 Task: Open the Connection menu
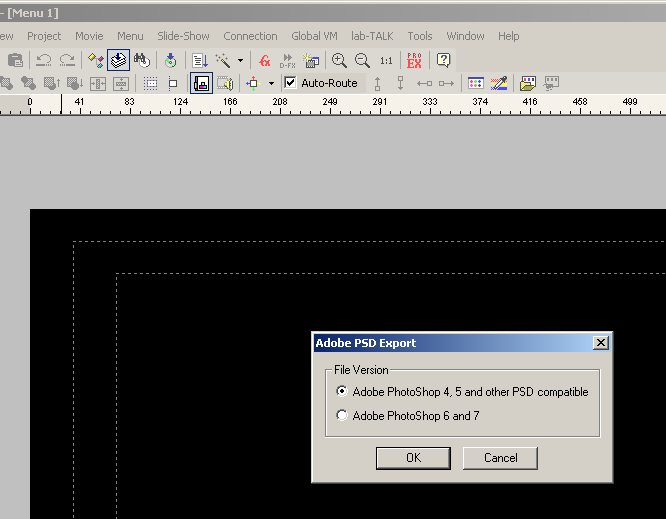250,36
